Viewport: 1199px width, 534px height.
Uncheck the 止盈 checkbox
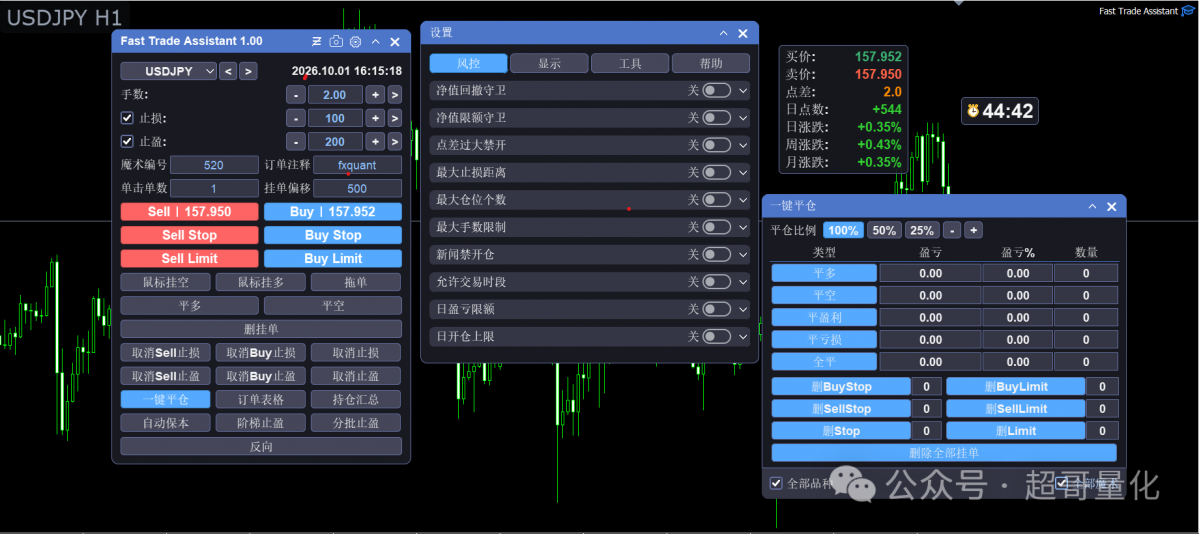[x=128, y=142]
